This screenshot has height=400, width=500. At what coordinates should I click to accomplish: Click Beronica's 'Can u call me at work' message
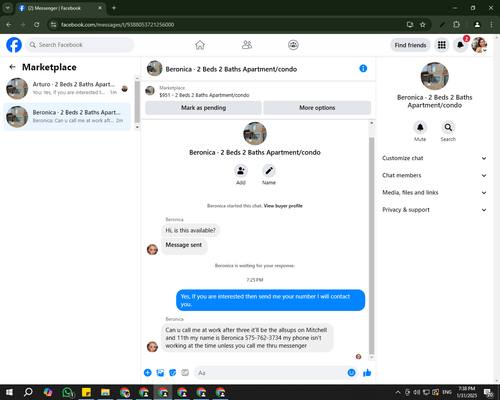coord(247,338)
